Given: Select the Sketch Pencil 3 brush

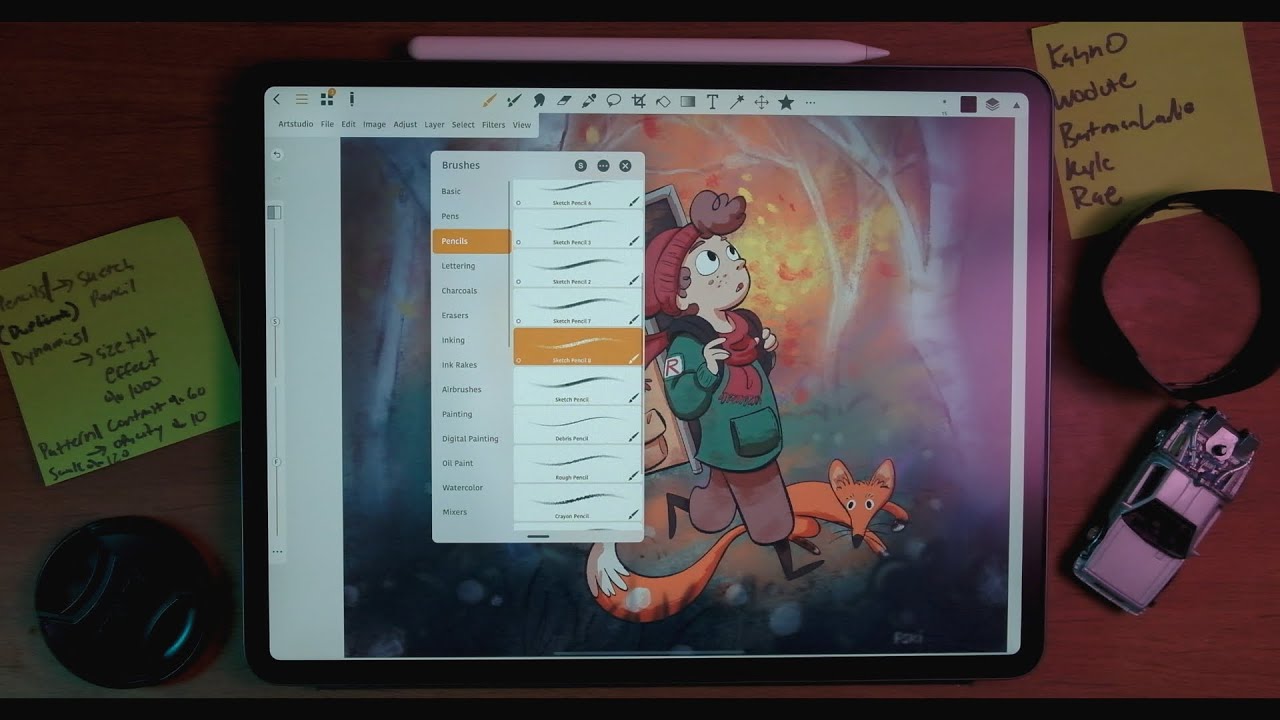Looking at the screenshot, I should click(x=578, y=229).
